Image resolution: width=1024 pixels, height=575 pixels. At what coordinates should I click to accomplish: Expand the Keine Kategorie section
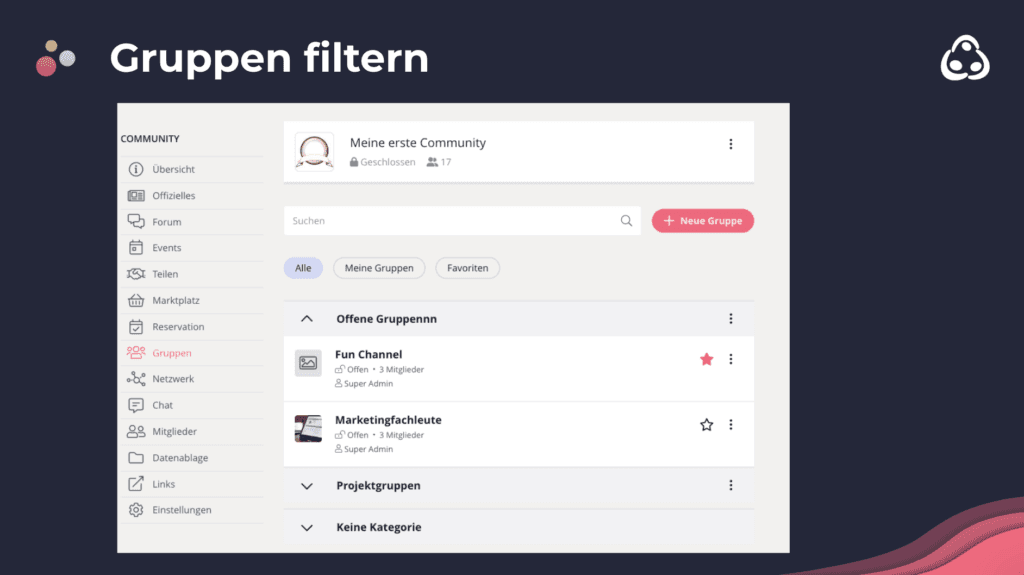tap(306, 527)
